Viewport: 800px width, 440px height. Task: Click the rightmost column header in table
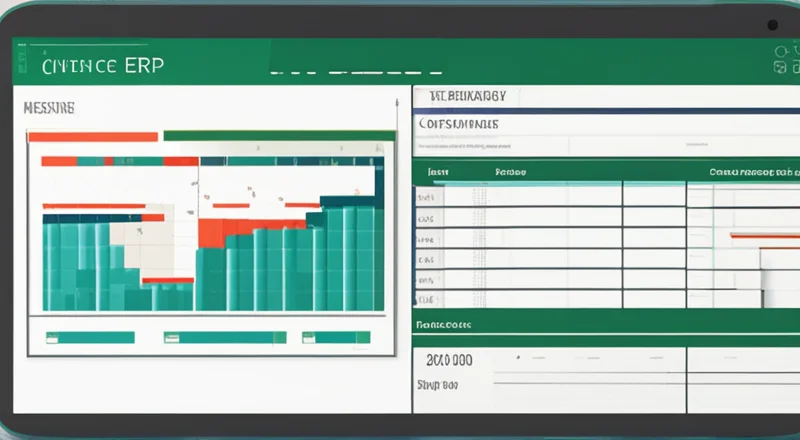click(x=752, y=172)
